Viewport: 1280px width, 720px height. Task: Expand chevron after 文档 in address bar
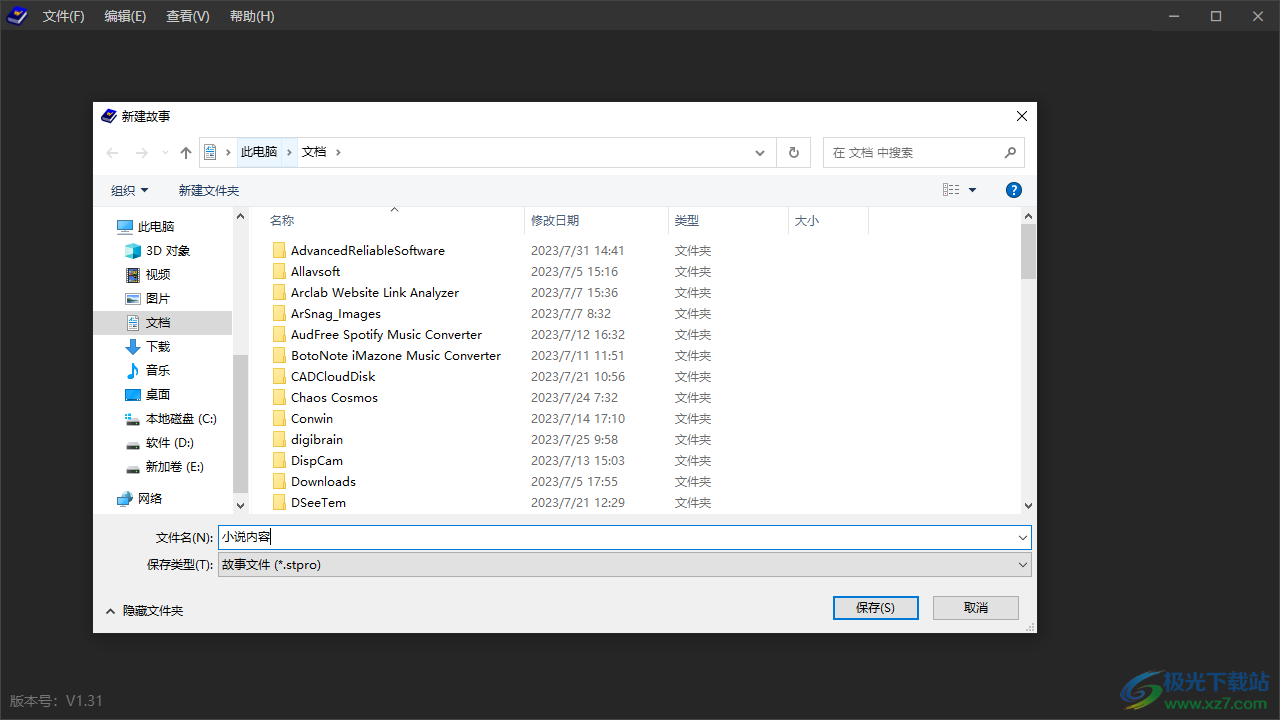click(338, 152)
